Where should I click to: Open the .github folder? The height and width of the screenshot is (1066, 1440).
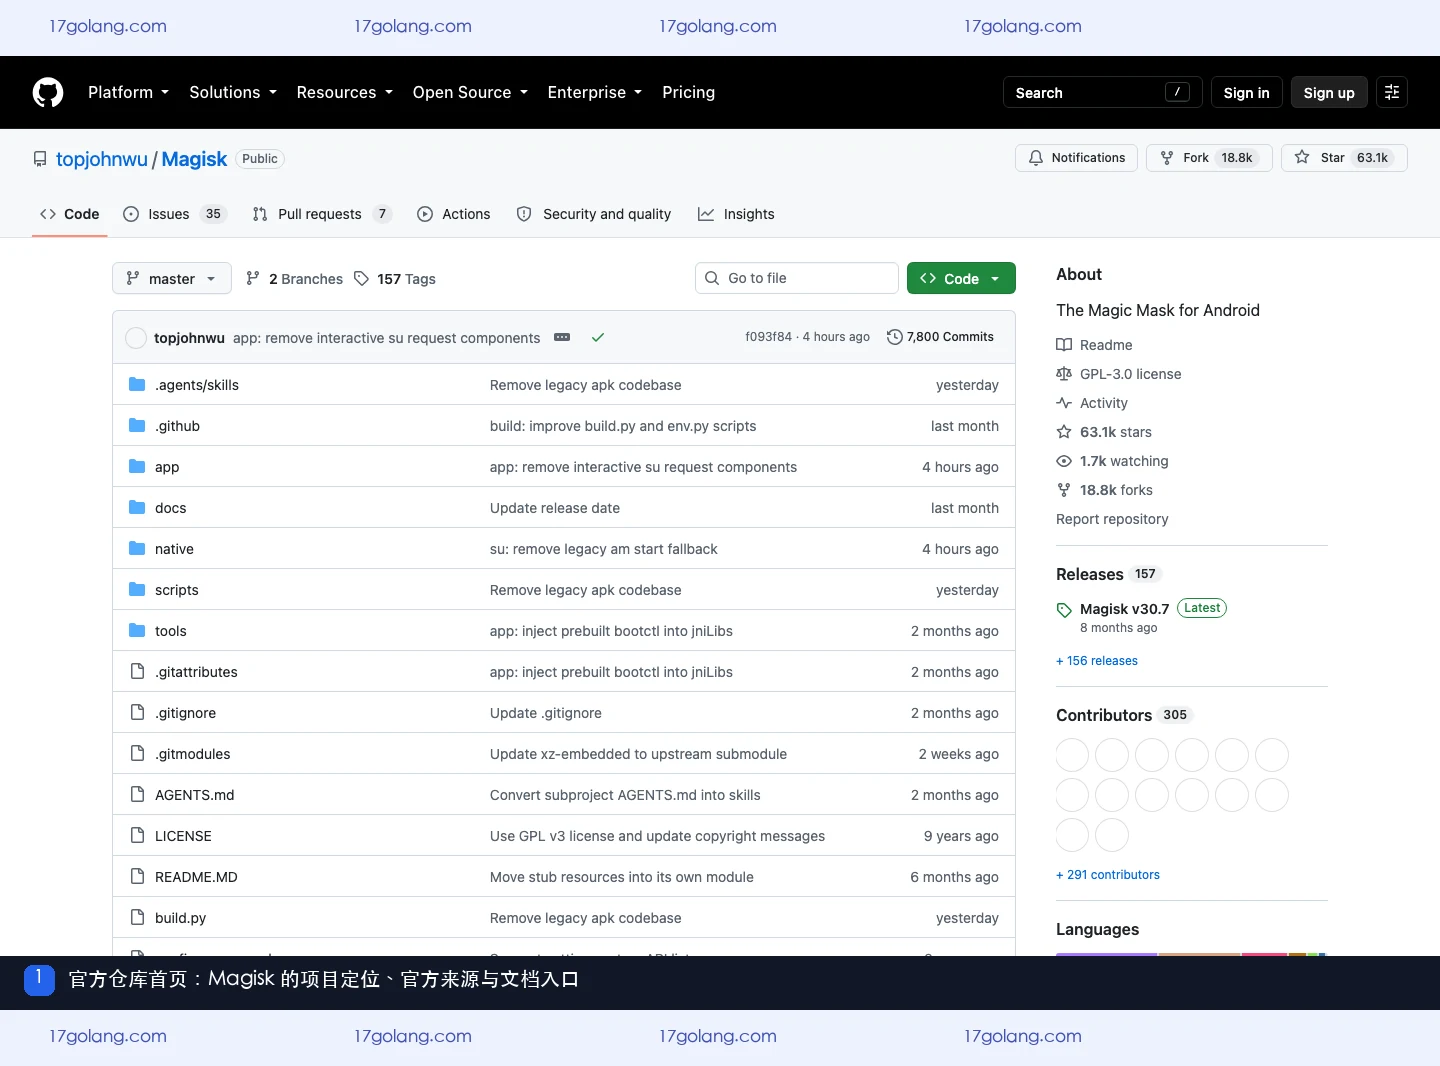click(x=177, y=426)
